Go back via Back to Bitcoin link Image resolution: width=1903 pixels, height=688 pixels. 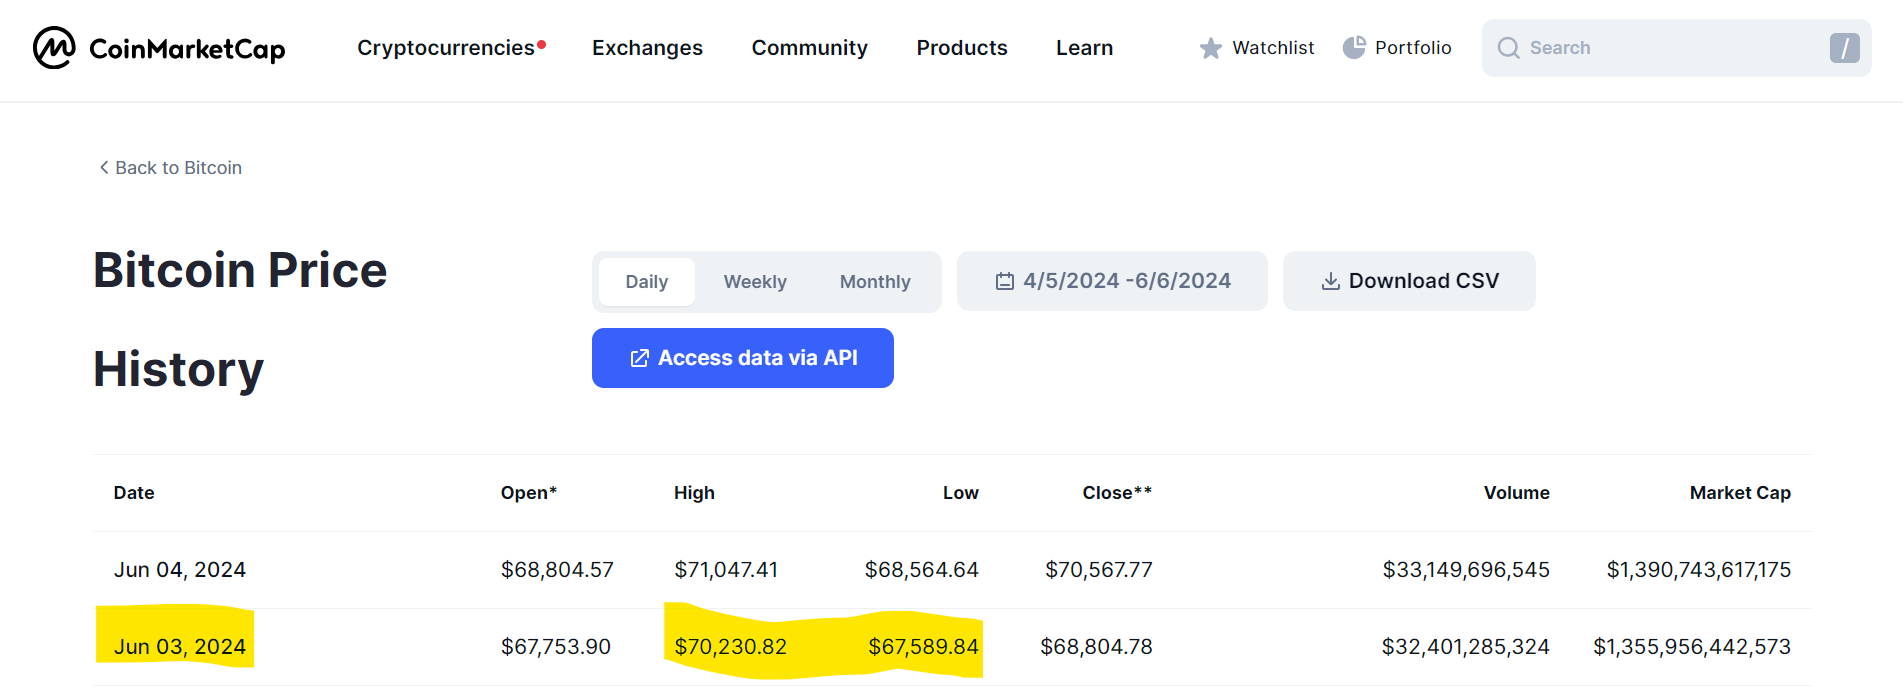tap(171, 167)
